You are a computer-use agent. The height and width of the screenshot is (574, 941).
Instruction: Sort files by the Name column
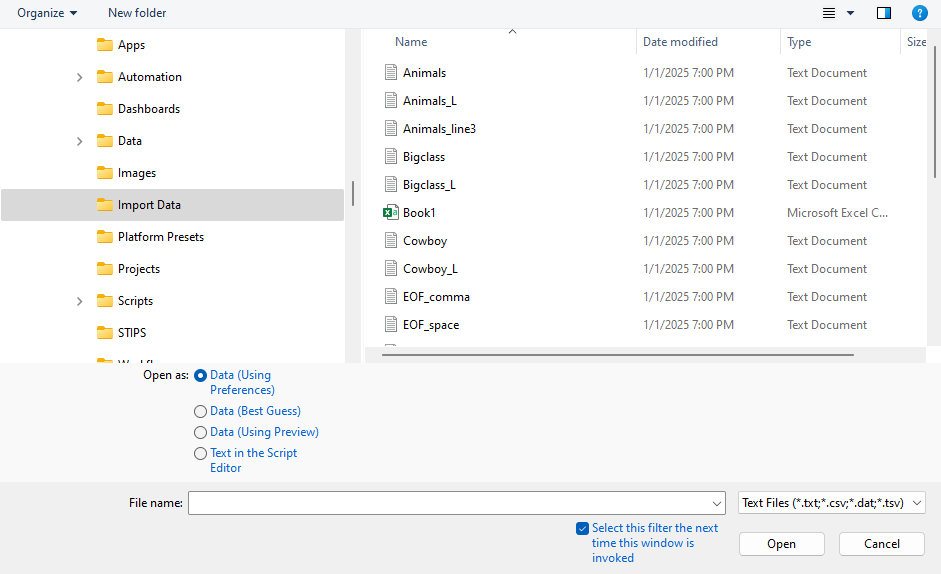tap(411, 42)
